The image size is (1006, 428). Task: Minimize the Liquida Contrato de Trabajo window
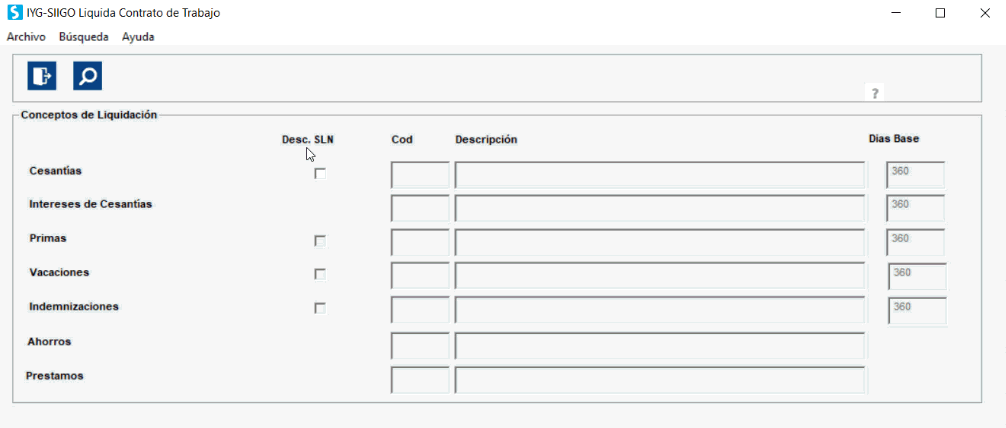coord(895,13)
